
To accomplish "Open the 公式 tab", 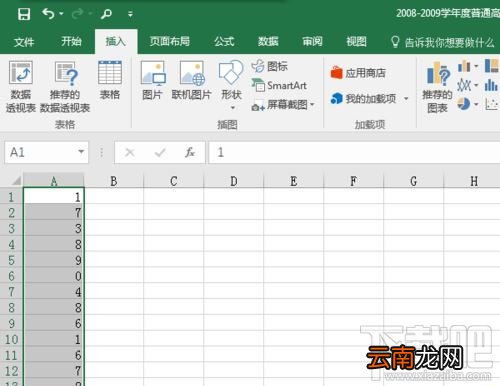I will (224, 41).
